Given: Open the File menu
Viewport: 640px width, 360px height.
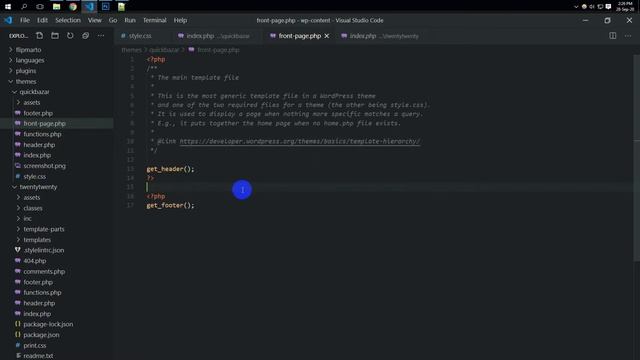Looking at the screenshot, I should [25, 20].
